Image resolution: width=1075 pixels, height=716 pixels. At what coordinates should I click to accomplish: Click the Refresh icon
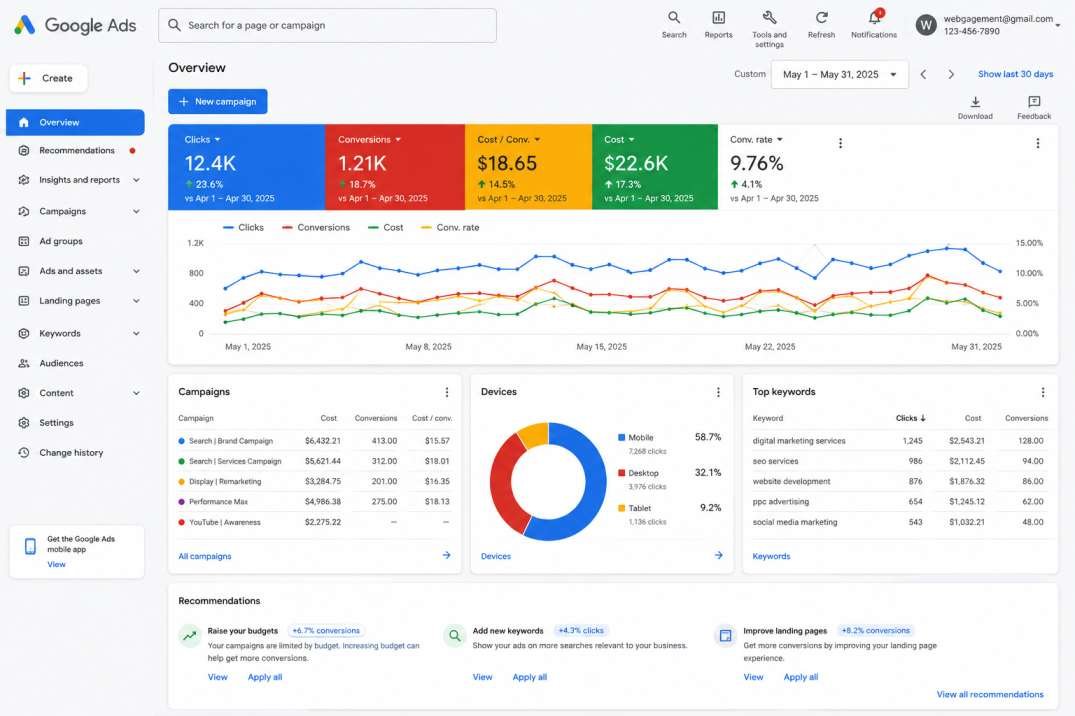tap(821, 18)
